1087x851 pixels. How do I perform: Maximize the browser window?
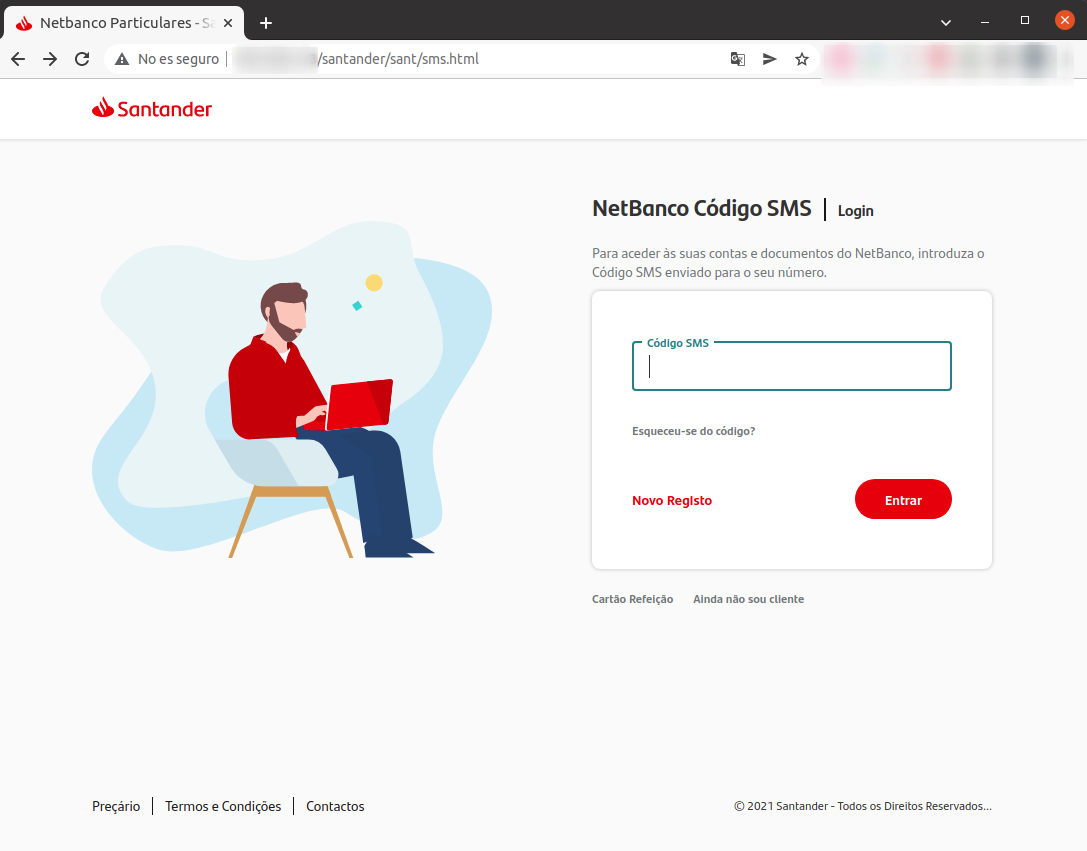1025,21
